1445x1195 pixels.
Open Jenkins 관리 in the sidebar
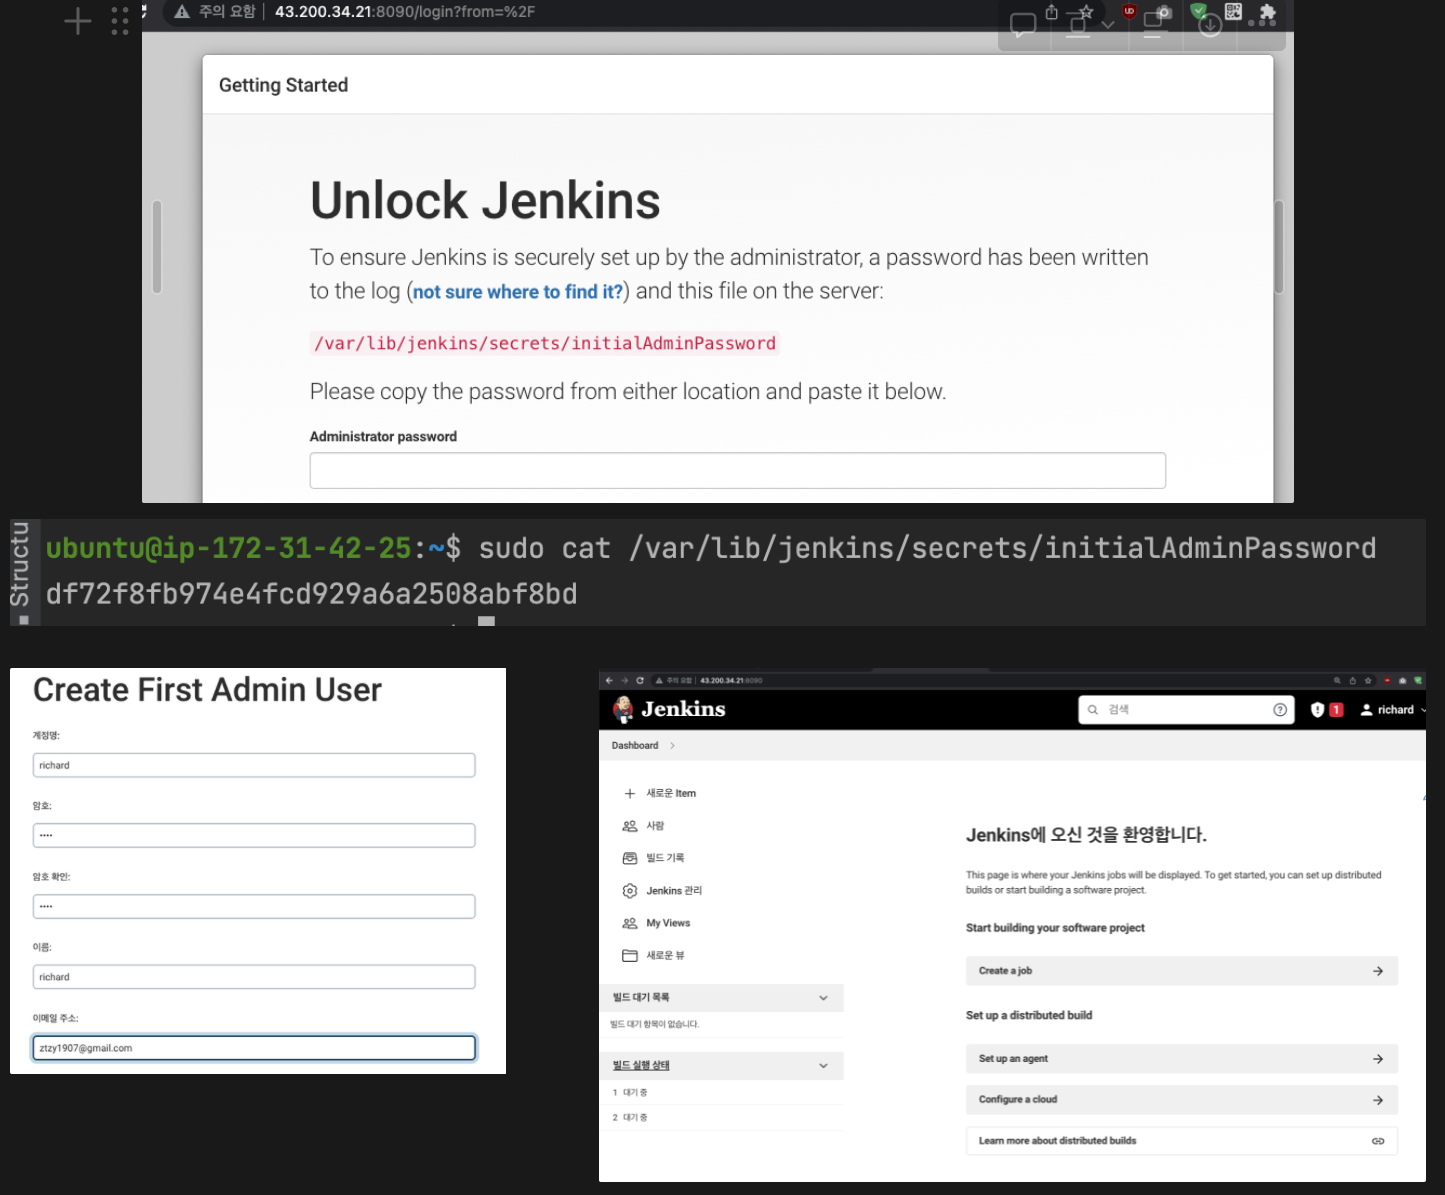pyautogui.click(x=663, y=890)
